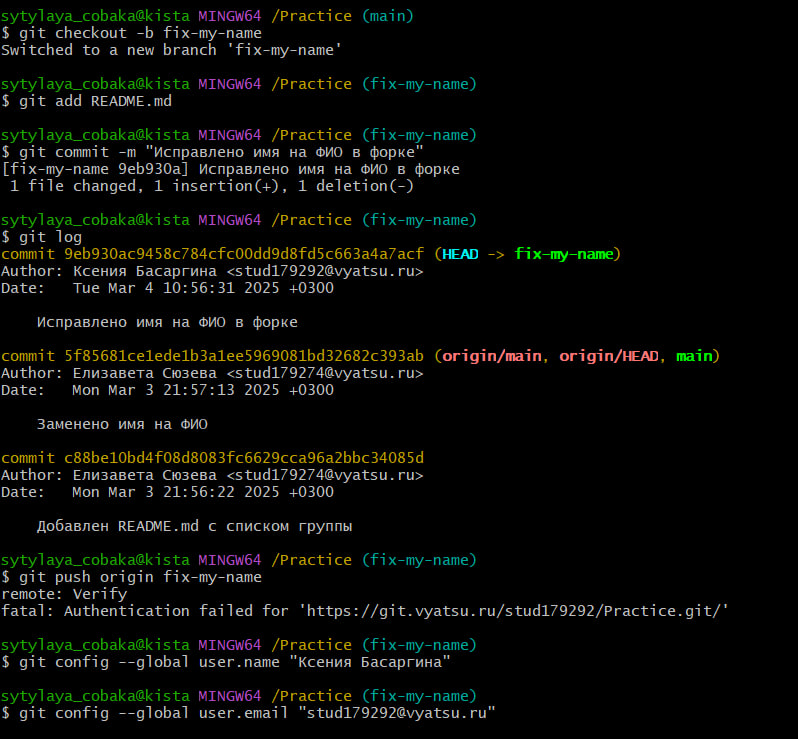798x739 pixels.
Task: Click the HEAD -> fix-my-name pointer label
Action: coord(528,254)
